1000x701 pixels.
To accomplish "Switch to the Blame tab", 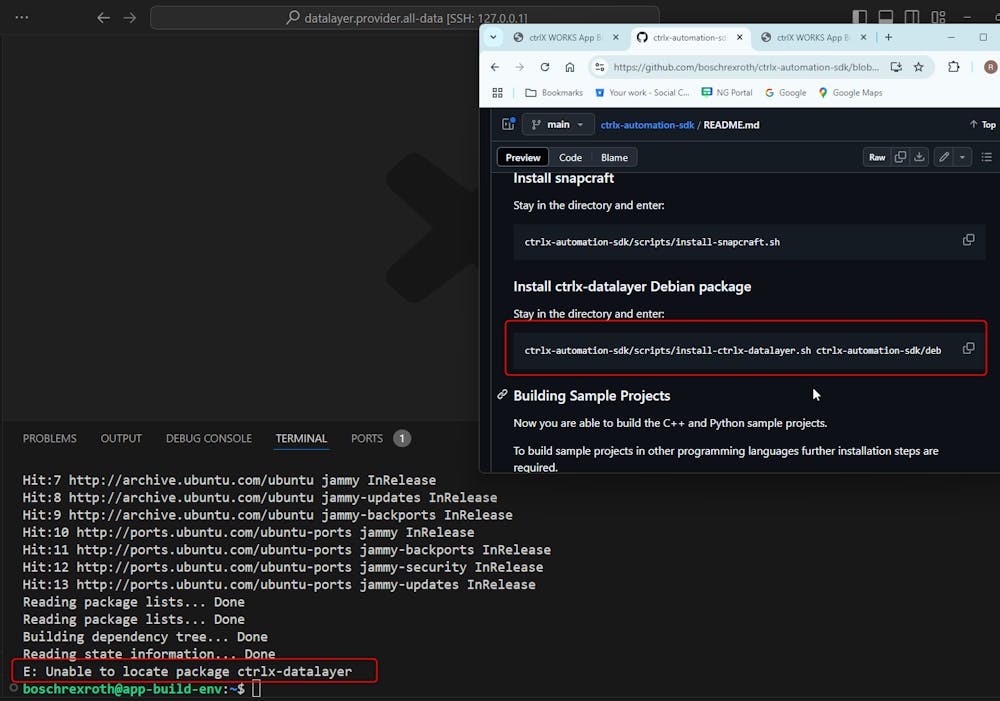I will click(613, 157).
